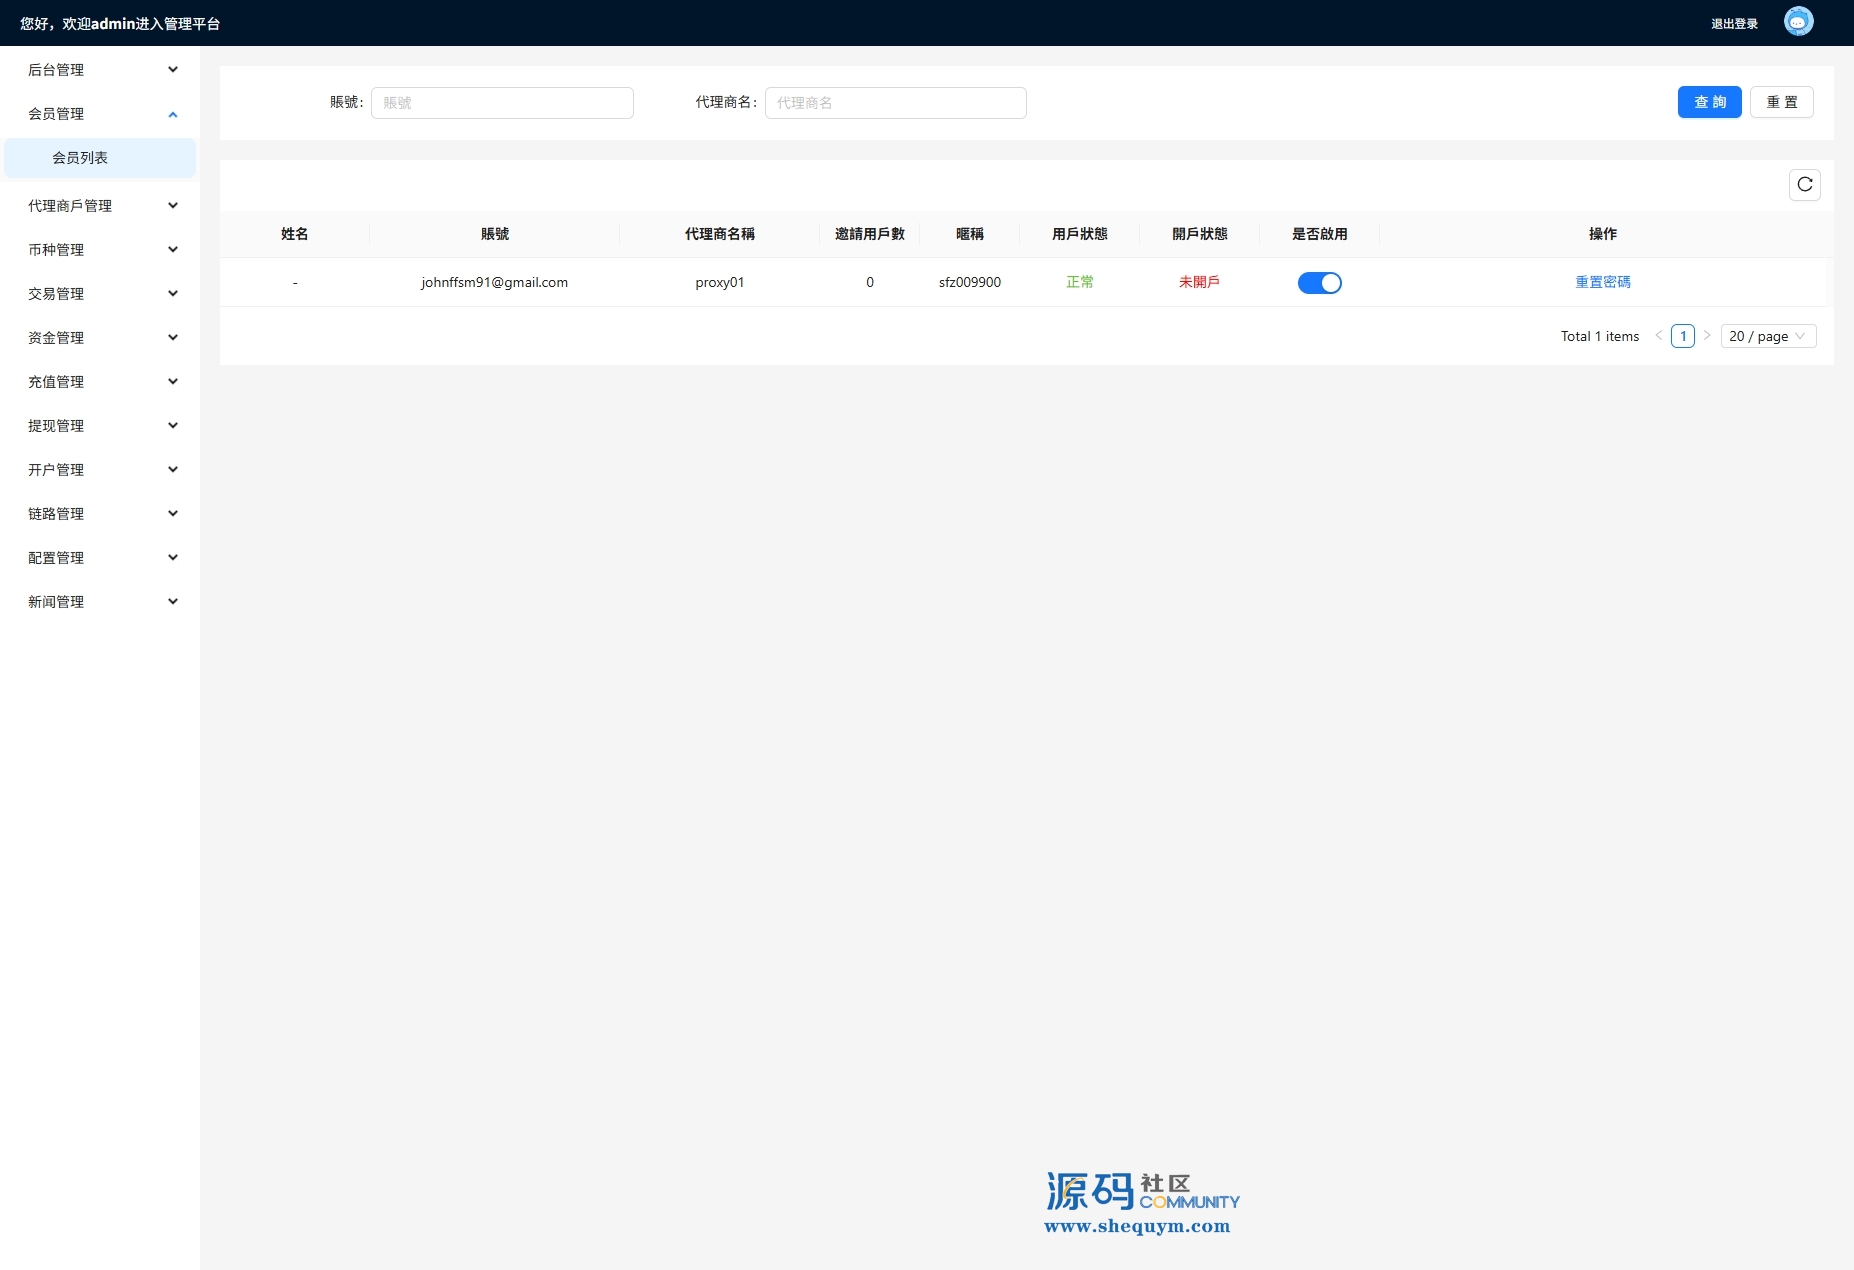This screenshot has height=1270, width=1854.
Task: Click 退出登录 to log out
Action: (x=1734, y=24)
